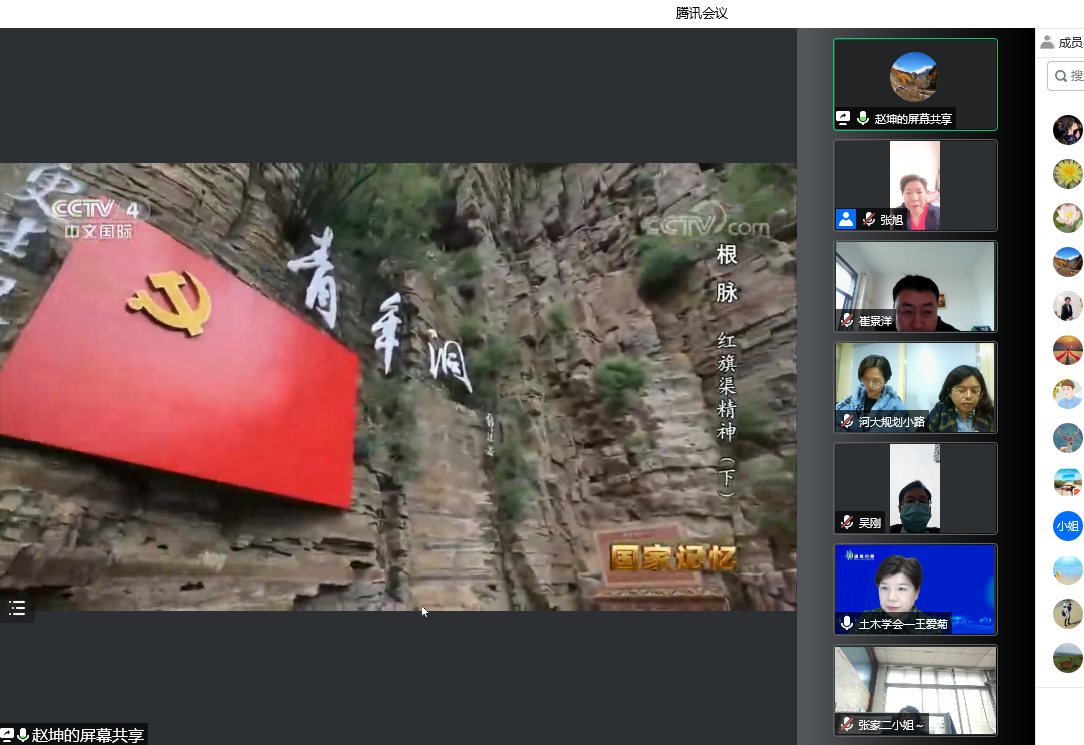Click the green microphone icon in 赵坤's tile
Image resolution: width=1084 pixels, height=745 pixels.
tap(863, 118)
